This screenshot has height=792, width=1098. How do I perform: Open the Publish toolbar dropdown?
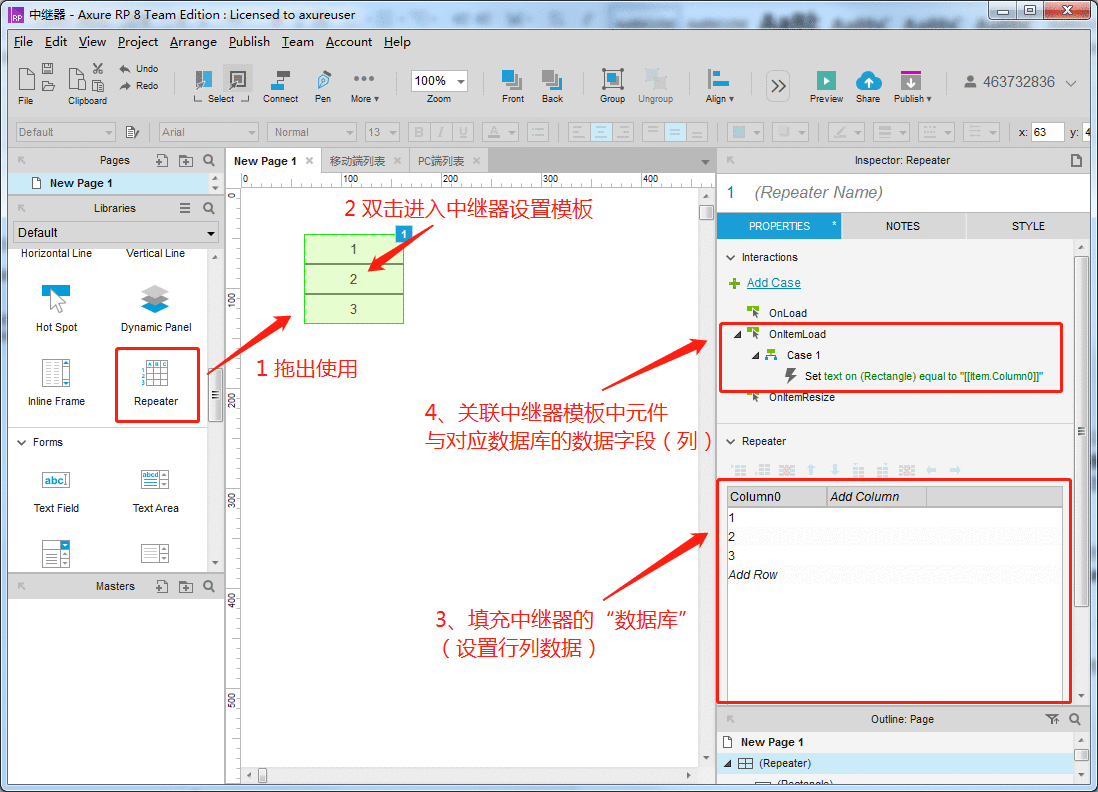pyautogui.click(x=912, y=86)
